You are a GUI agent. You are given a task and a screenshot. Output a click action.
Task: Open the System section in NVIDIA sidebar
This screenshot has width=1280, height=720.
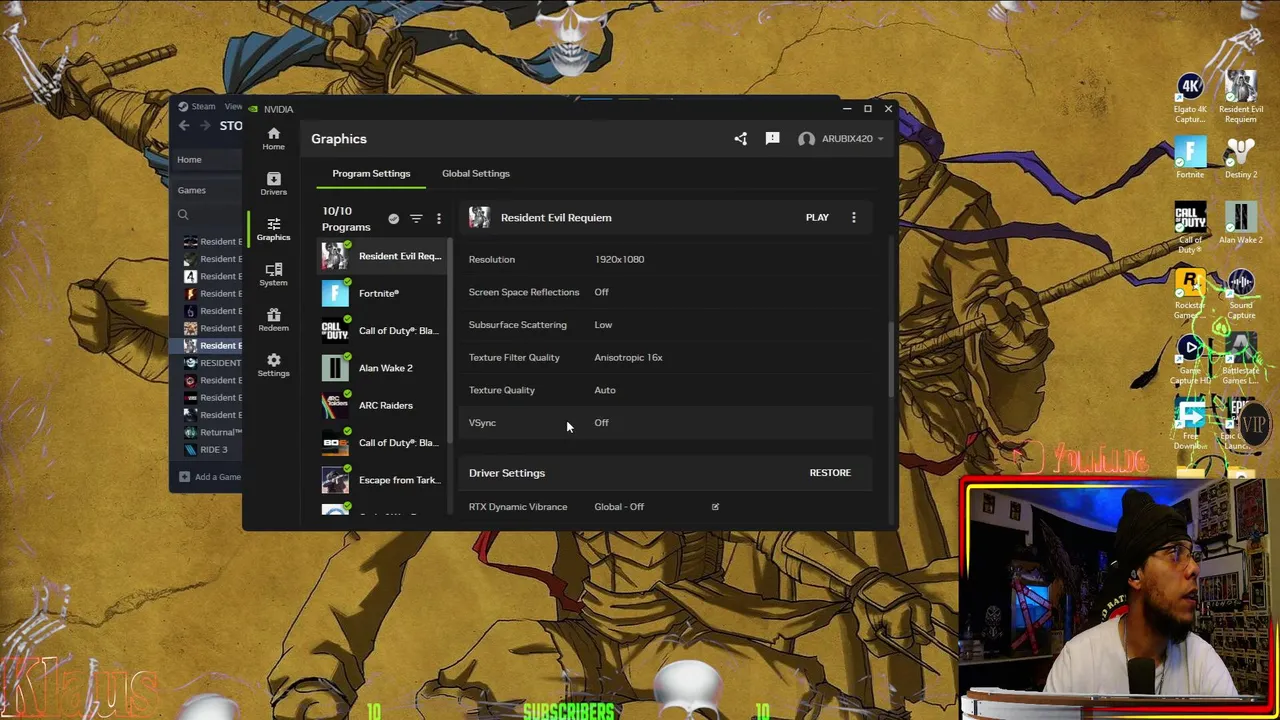pos(273,274)
